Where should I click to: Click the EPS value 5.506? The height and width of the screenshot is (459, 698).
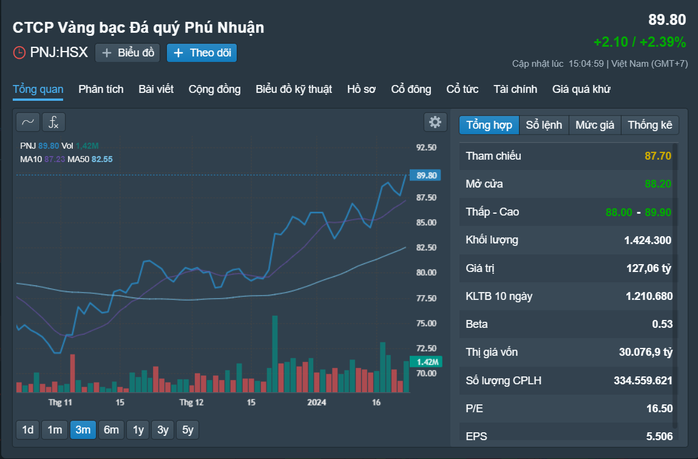coord(659,436)
